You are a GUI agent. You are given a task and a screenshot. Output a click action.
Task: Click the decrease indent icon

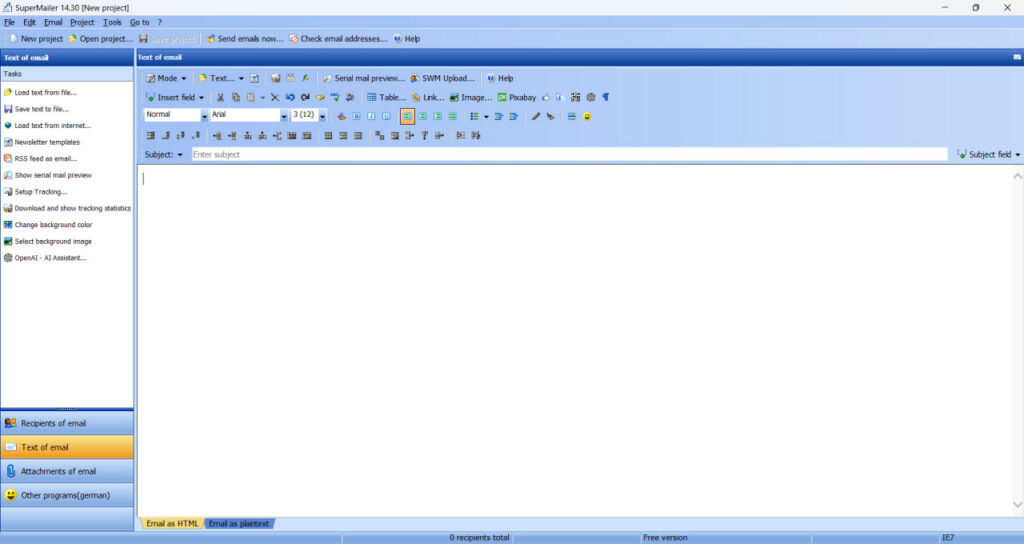coord(498,116)
